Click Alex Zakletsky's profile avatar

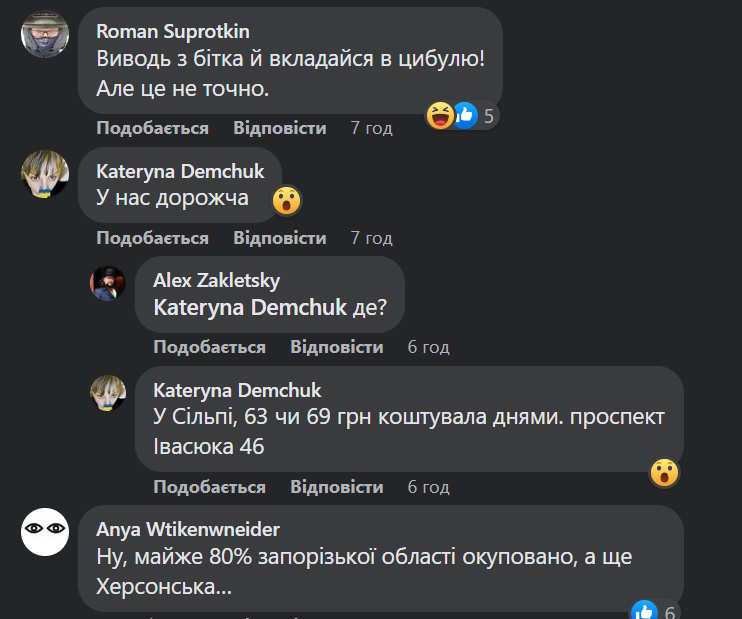point(108,284)
